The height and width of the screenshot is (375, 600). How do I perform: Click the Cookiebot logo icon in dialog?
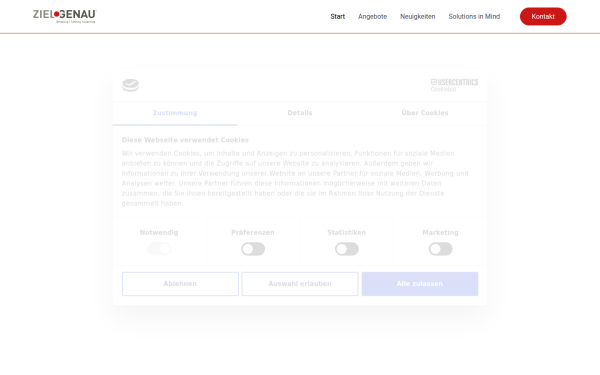[x=130, y=85]
